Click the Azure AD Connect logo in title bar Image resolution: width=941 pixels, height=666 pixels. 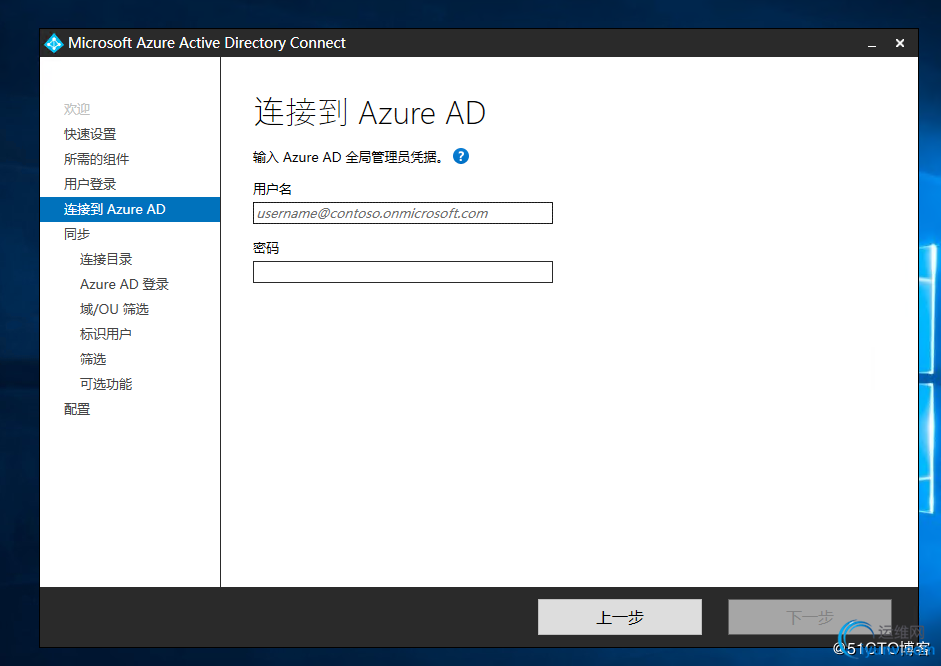point(54,43)
